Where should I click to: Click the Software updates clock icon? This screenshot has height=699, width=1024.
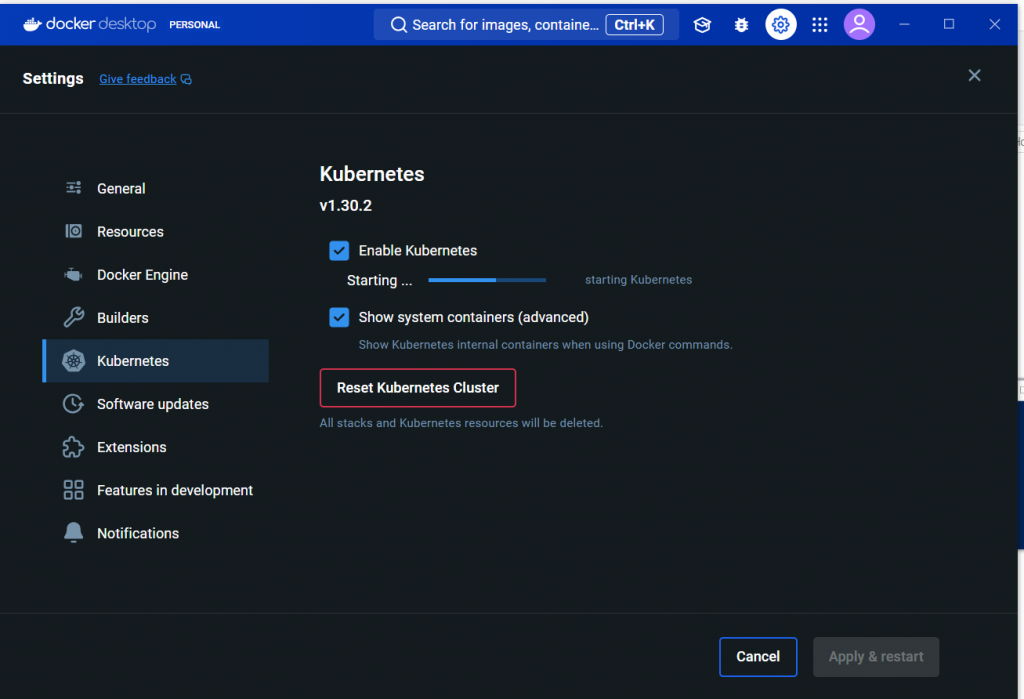(73, 404)
